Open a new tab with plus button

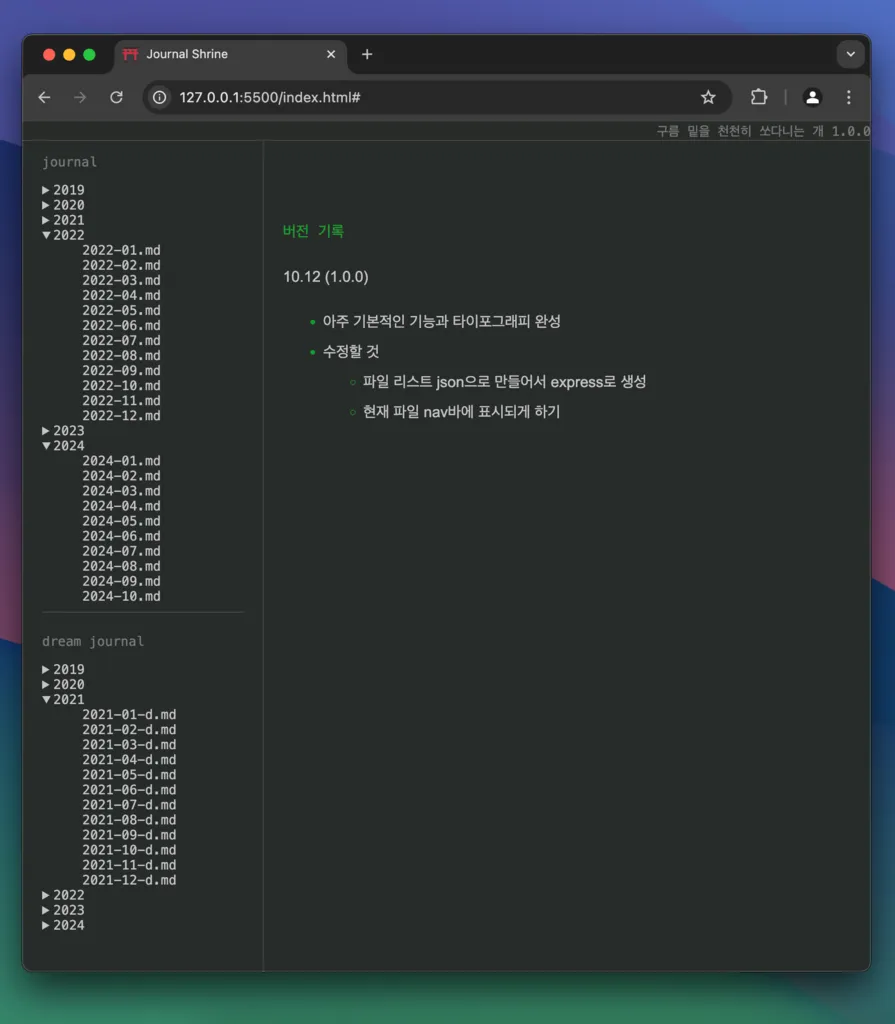[x=367, y=54]
